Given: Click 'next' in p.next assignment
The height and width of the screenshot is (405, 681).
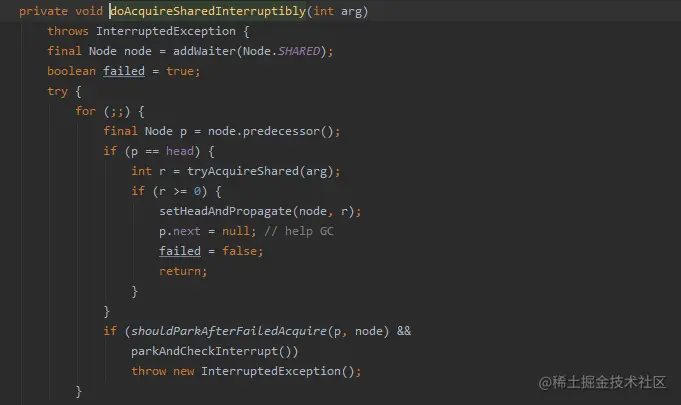Looking at the screenshot, I should point(187,231).
